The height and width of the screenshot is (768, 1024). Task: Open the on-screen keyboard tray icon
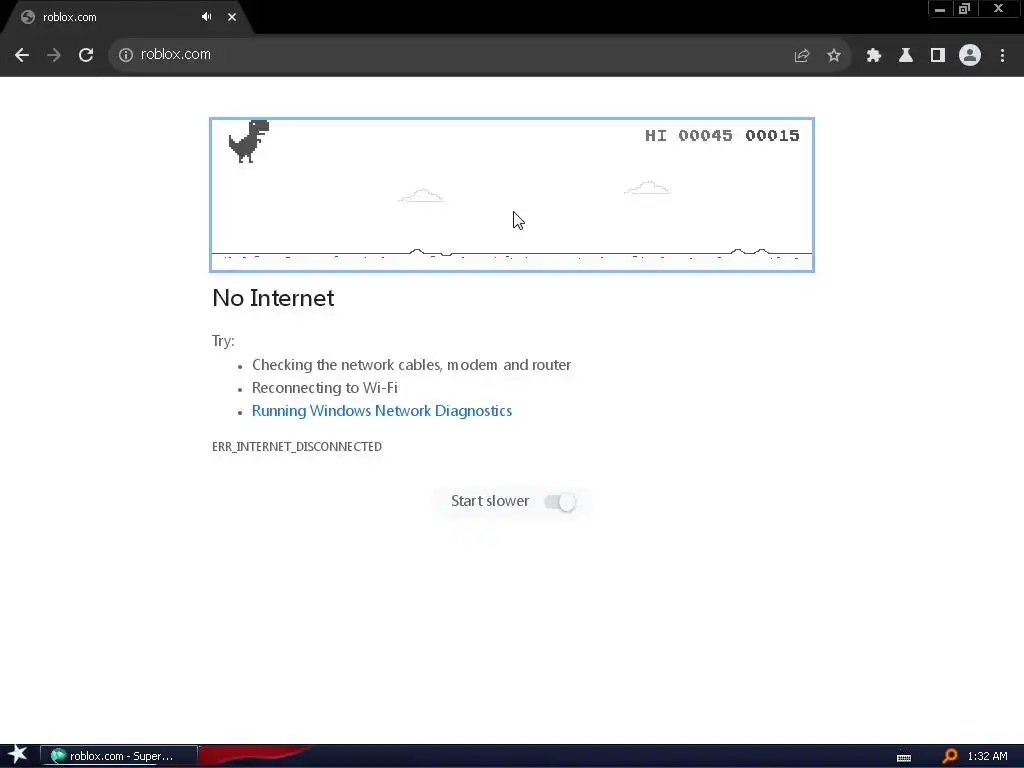[904, 758]
